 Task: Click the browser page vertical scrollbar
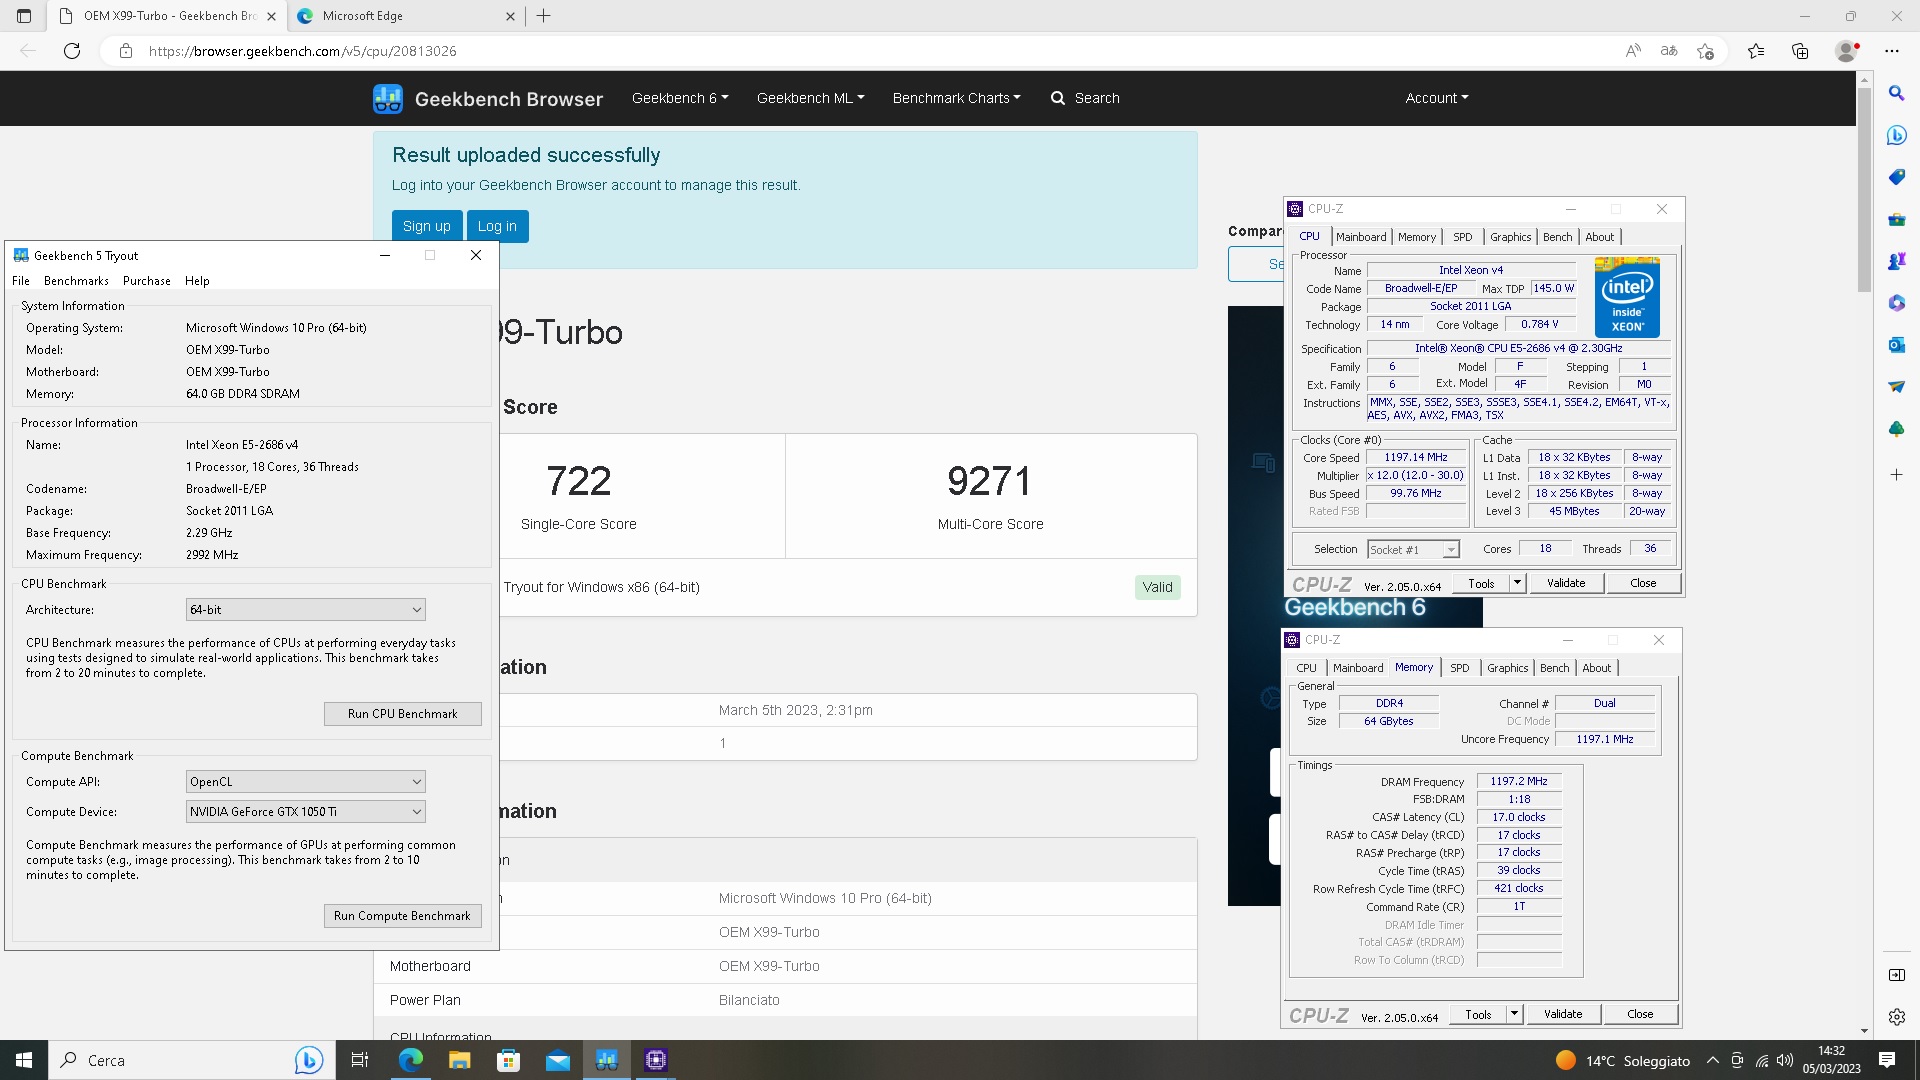[x=1864, y=190]
